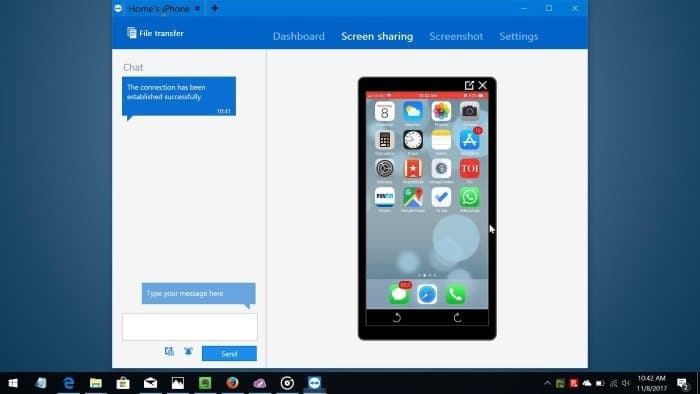Send the chat message
Screen dimensions: 700x394
point(229,353)
